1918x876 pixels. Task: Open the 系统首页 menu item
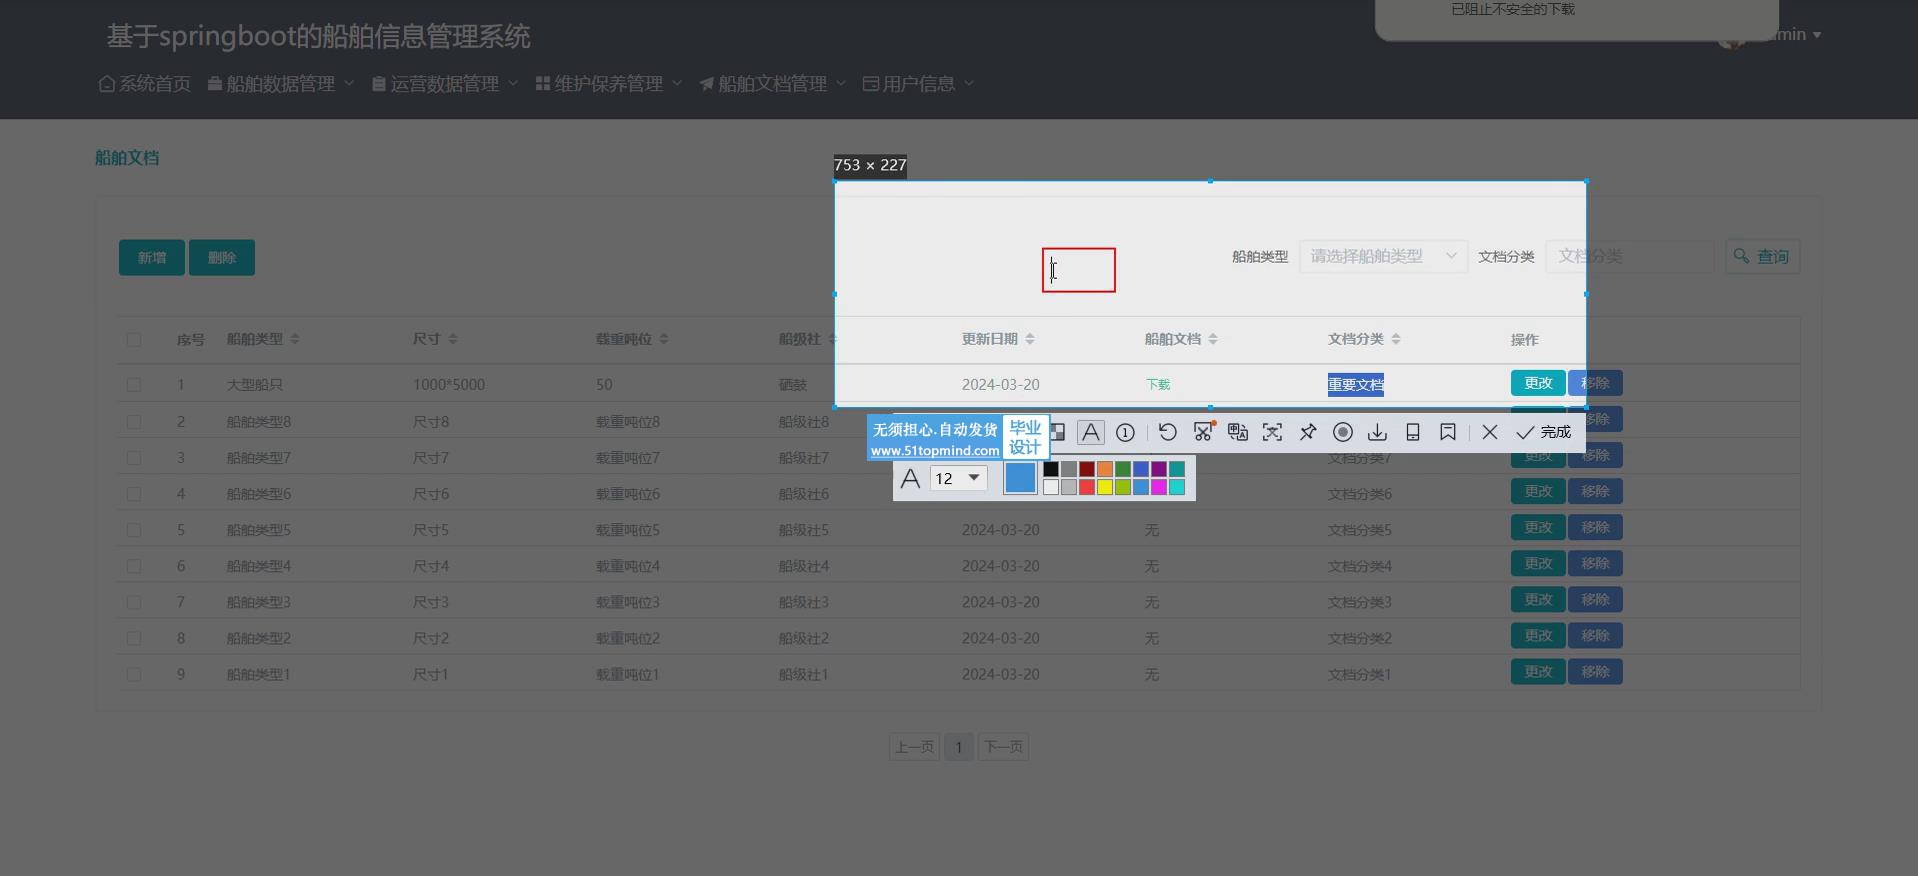(x=145, y=84)
